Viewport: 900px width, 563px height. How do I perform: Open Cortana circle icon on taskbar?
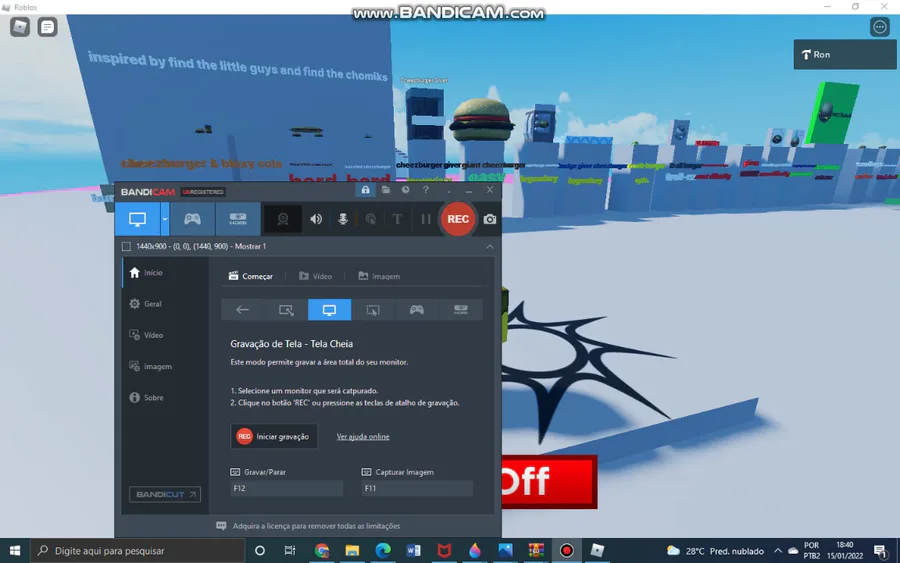pos(259,551)
